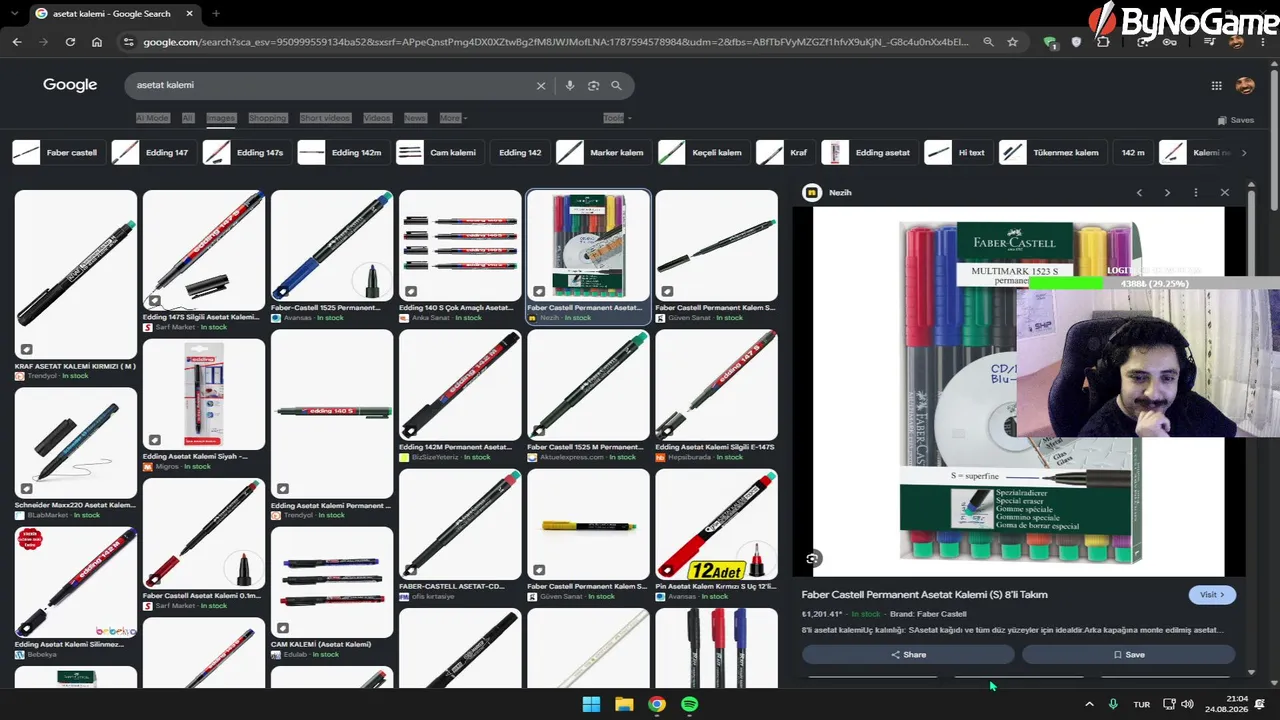
Task: Select the Images tab
Action: (x=221, y=118)
